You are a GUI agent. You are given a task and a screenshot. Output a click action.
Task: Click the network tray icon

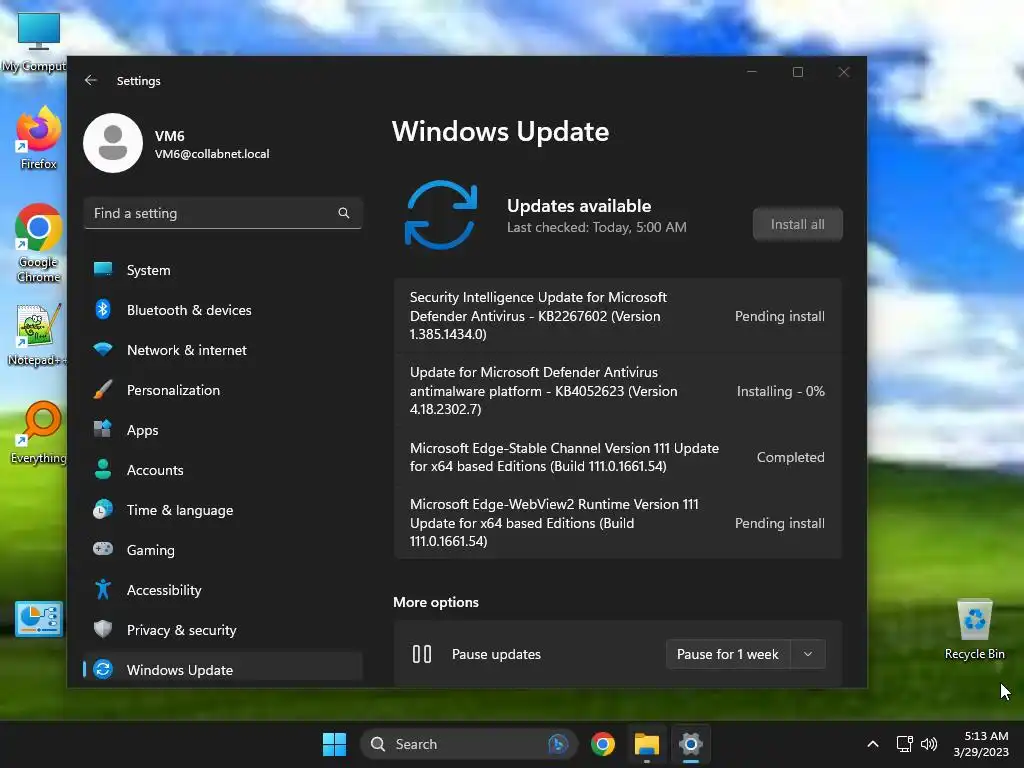point(904,744)
